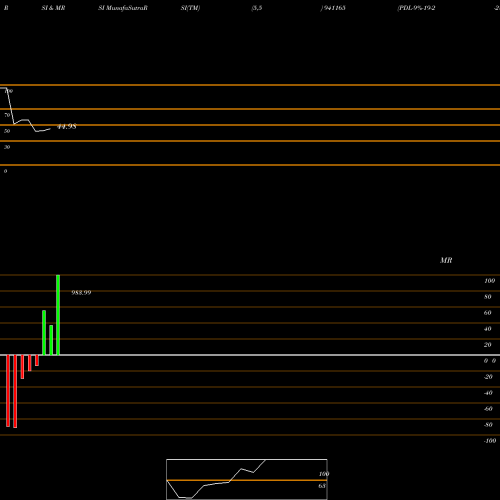The image size is (500, 500).
Task: Click the -40 label on MR axis
Action: 488,393
